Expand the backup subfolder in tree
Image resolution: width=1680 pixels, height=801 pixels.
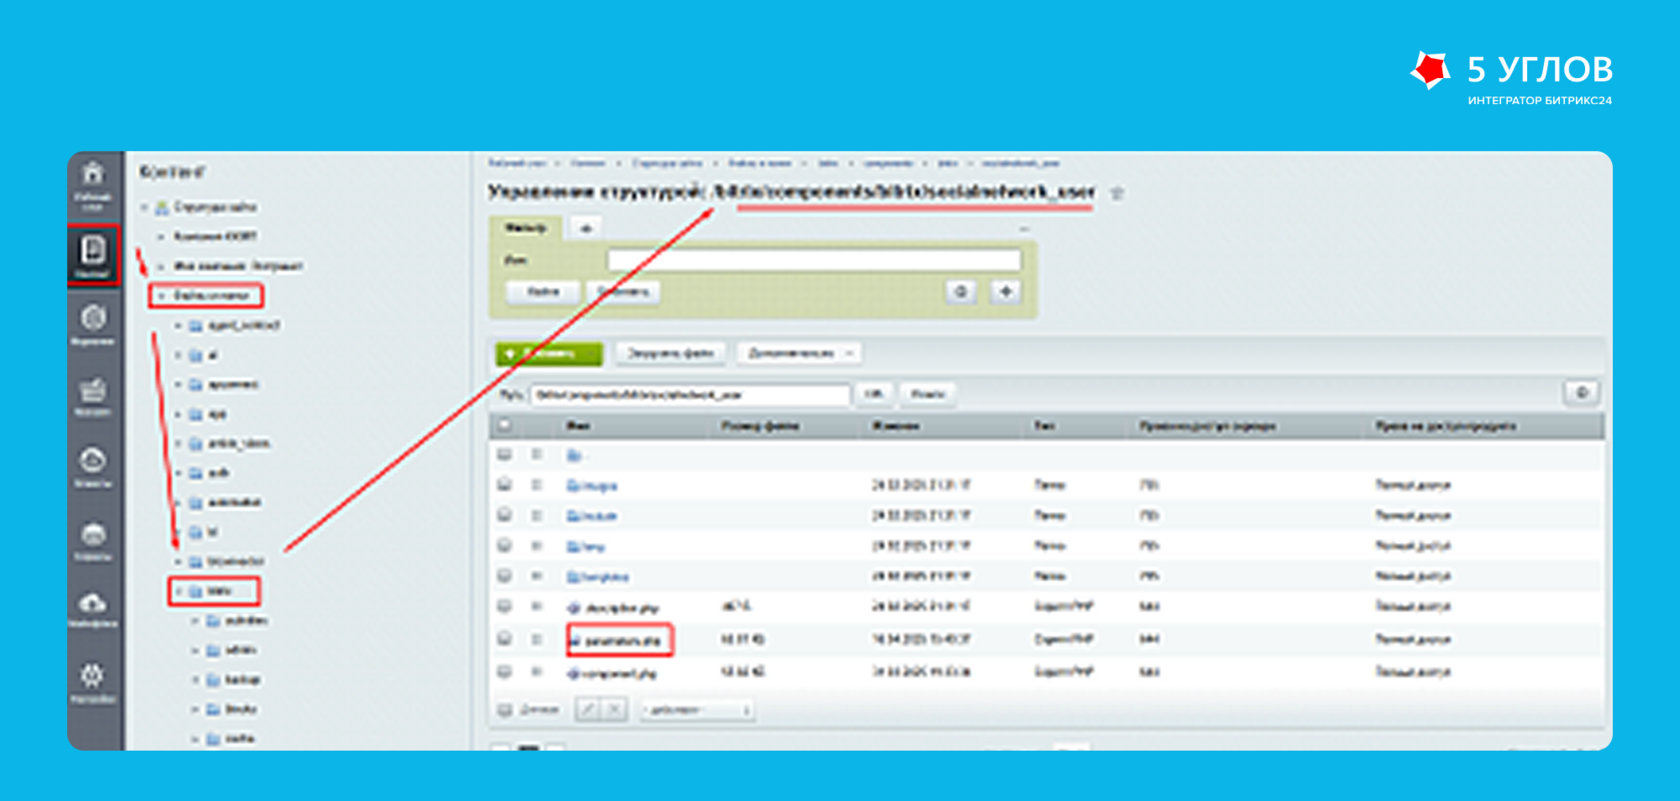[x=195, y=680]
